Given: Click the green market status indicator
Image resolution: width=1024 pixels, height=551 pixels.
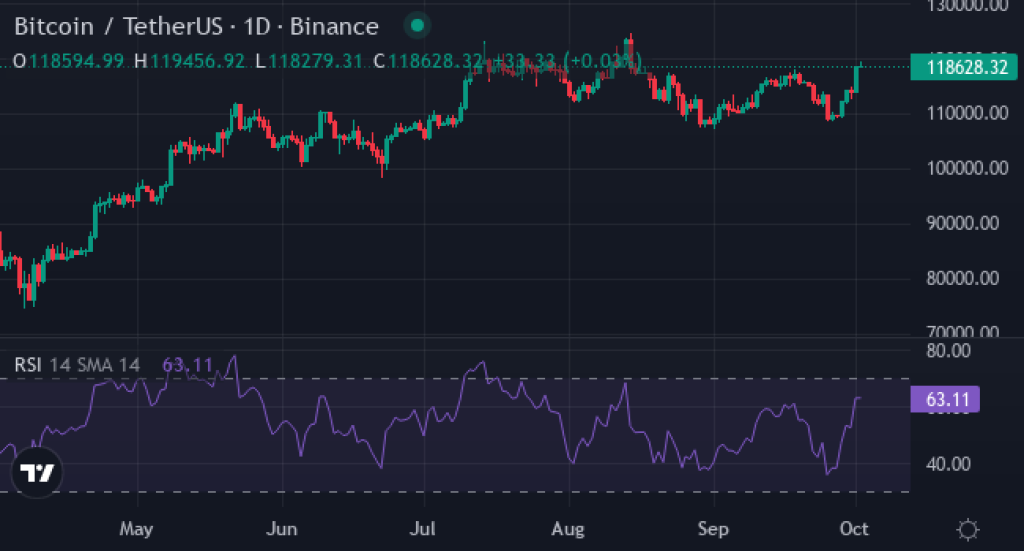Looking at the screenshot, I should [x=418, y=26].
